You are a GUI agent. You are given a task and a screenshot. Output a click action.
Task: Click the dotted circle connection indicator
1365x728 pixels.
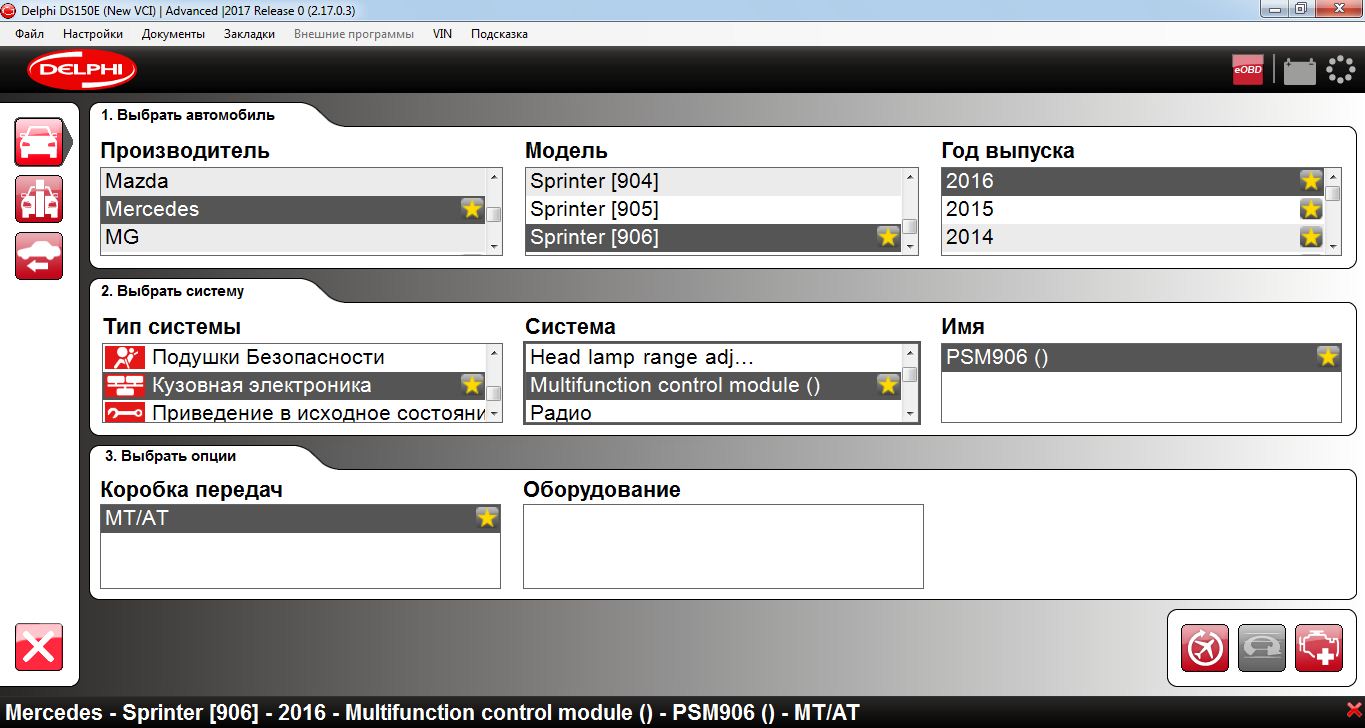pos(1340,70)
